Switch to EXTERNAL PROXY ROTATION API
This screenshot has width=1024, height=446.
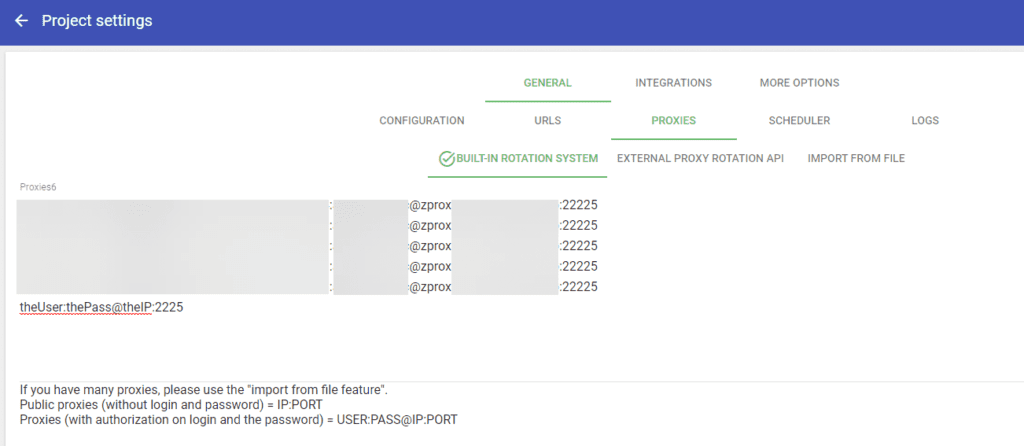(700, 158)
